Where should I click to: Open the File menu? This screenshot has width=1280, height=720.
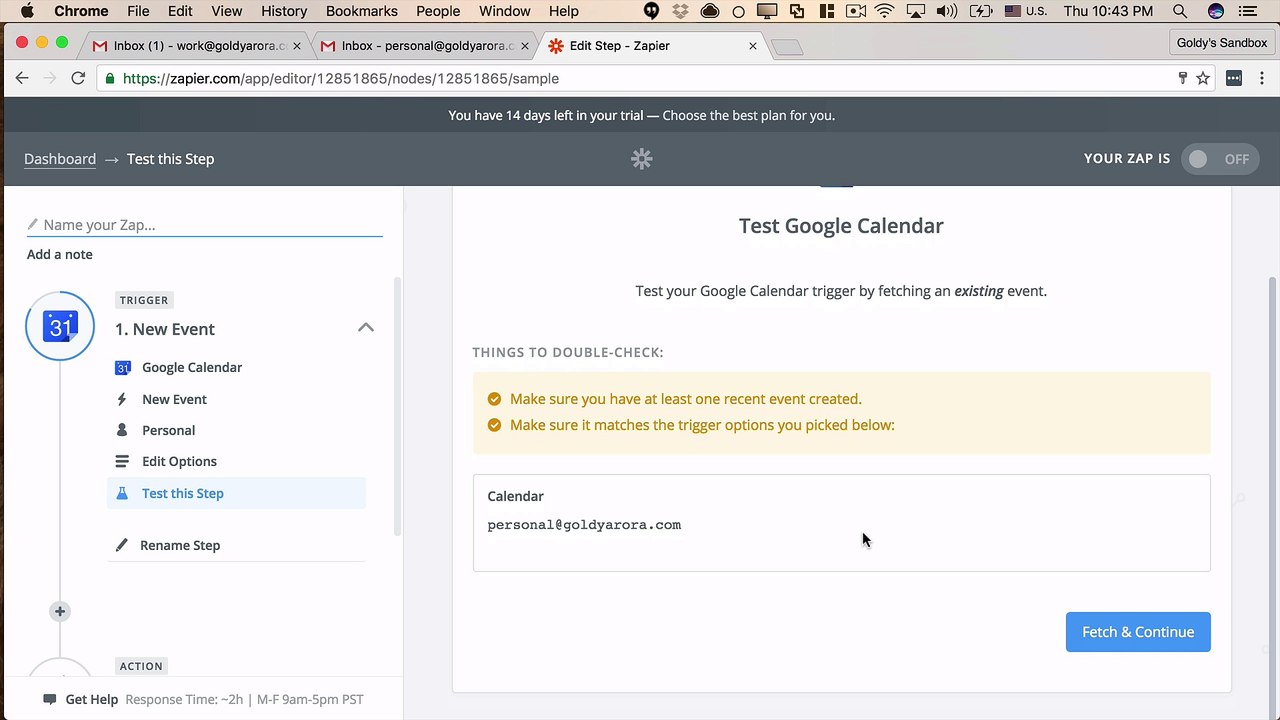pyautogui.click(x=138, y=11)
